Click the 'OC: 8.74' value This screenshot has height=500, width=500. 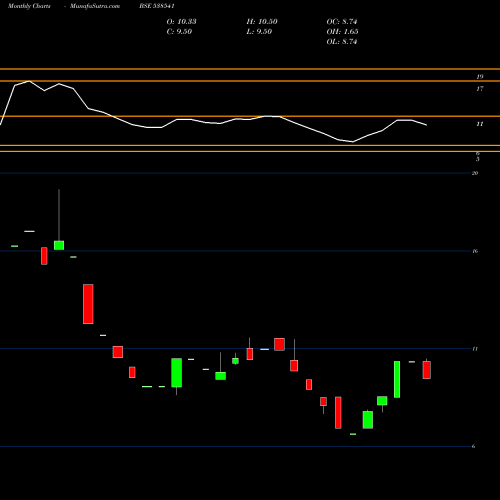[x=342, y=22]
